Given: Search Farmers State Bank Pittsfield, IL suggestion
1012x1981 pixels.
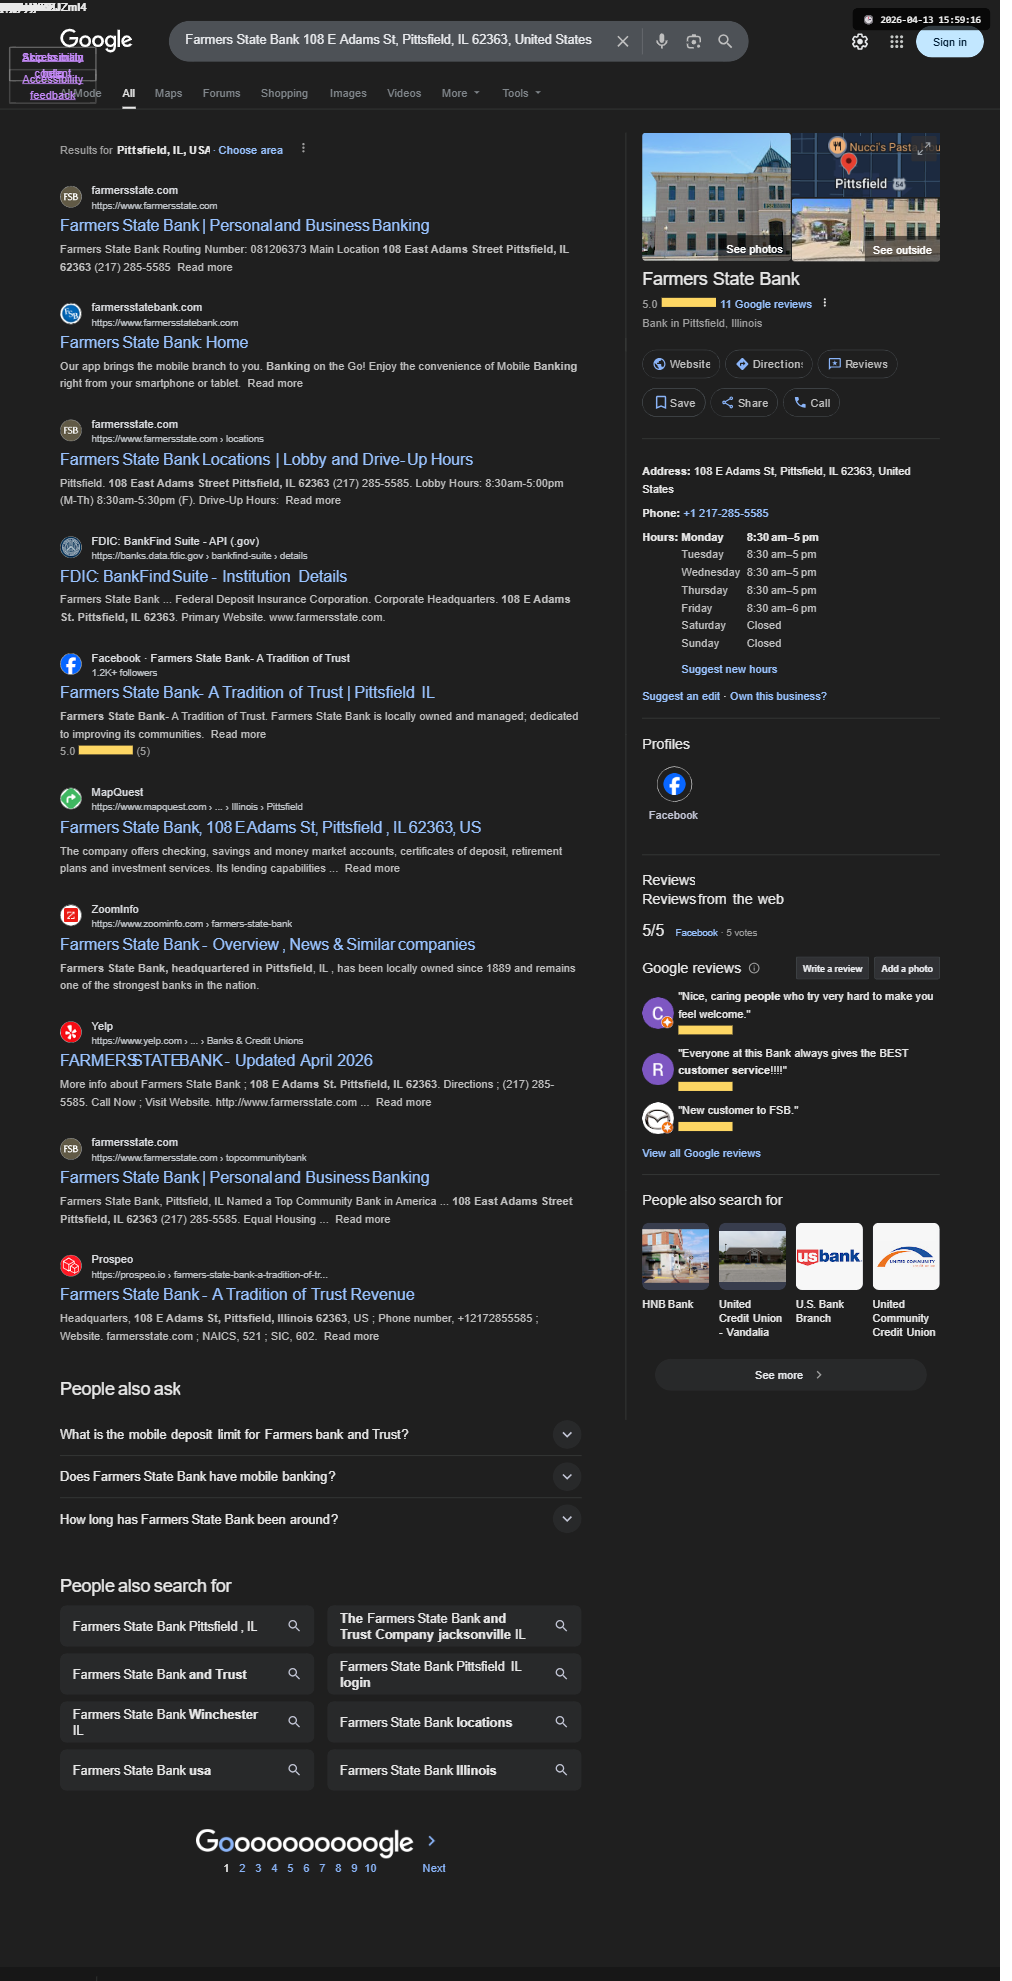Looking at the screenshot, I should (186, 1626).
